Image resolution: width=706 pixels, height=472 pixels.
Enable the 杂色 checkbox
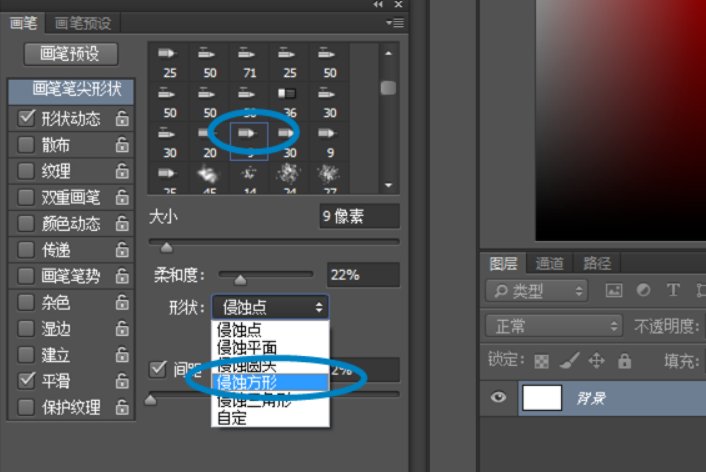pos(26,303)
